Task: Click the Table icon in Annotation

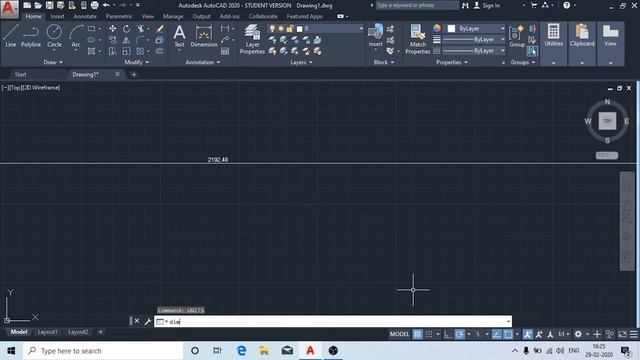Action: 225,51
